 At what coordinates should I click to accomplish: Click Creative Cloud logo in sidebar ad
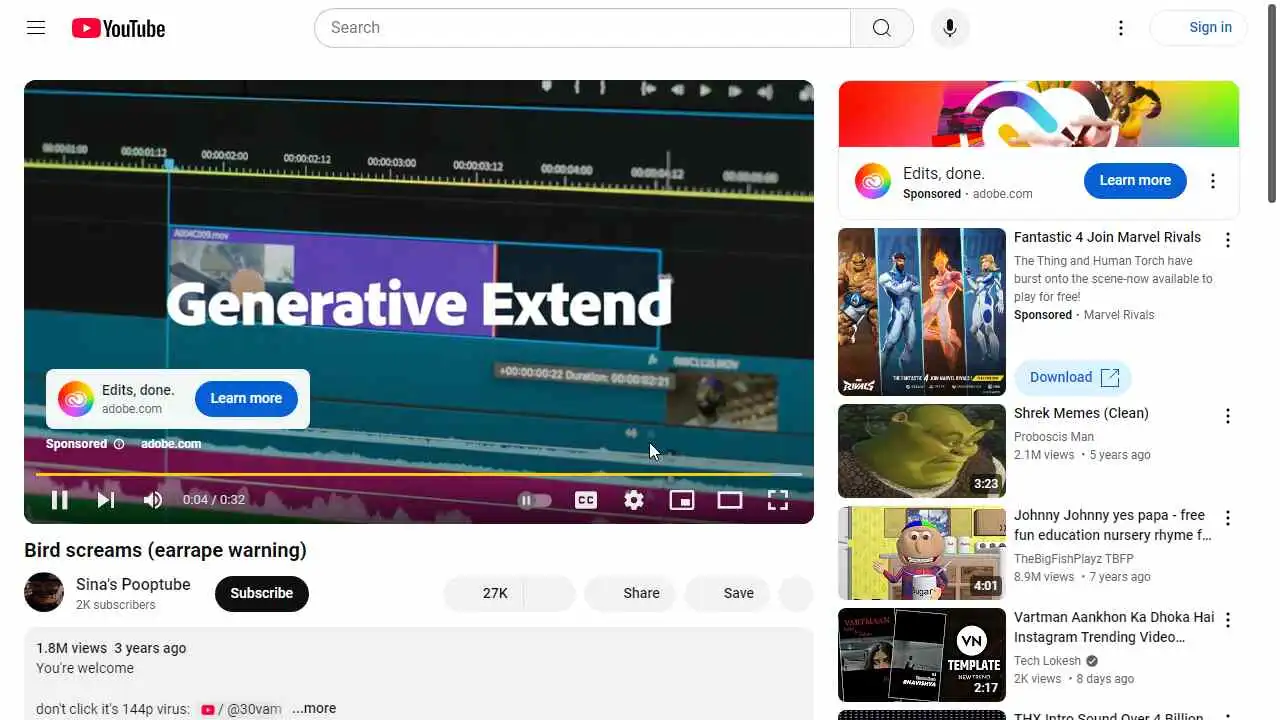pos(873,181)
